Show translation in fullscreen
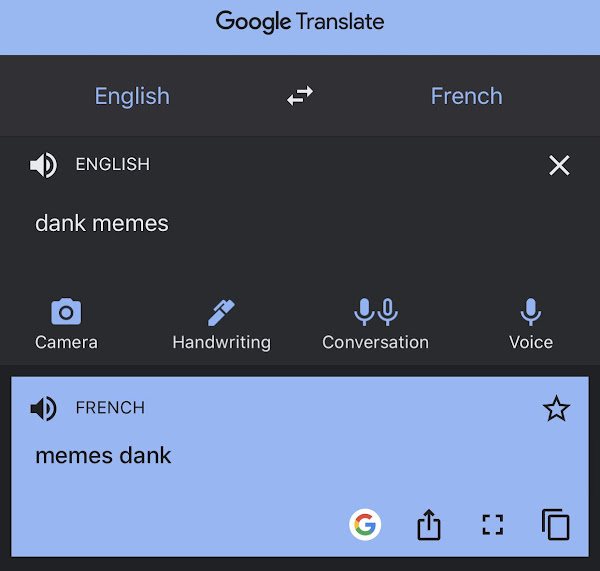Image resolution: width=600 pixels, height=571 pixels. 492,525
